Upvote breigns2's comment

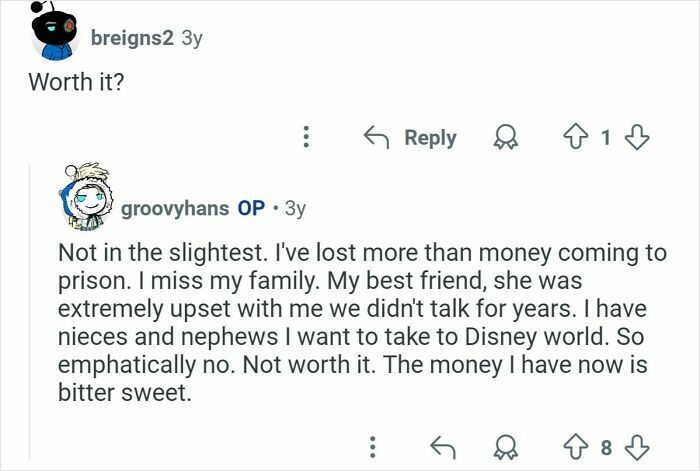coord(573,138)
